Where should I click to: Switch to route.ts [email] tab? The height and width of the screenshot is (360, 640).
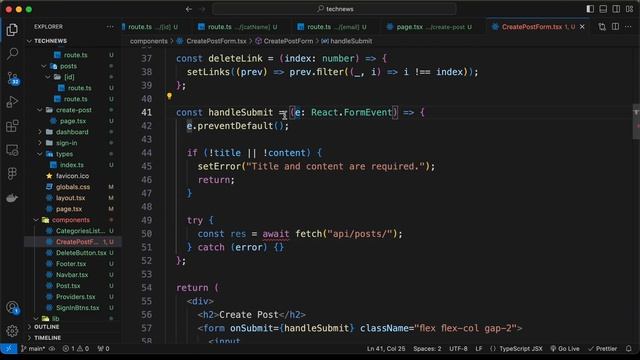click(x=332, y=27)
